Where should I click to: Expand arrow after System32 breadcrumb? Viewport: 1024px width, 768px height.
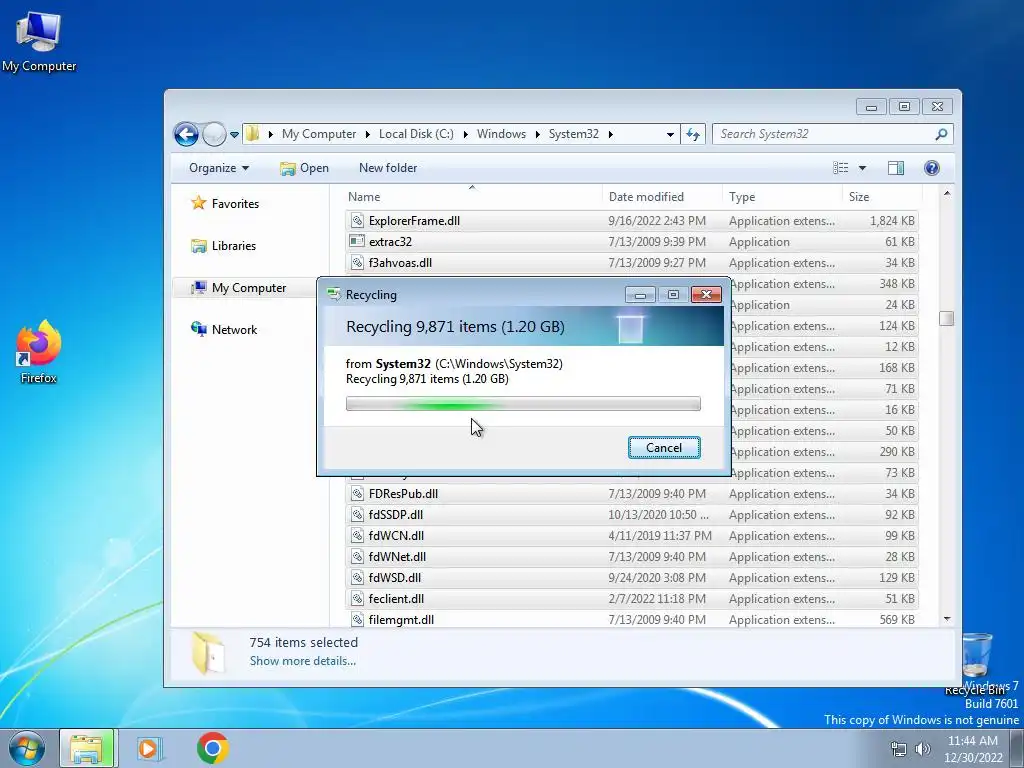click(x=611, y=134)
